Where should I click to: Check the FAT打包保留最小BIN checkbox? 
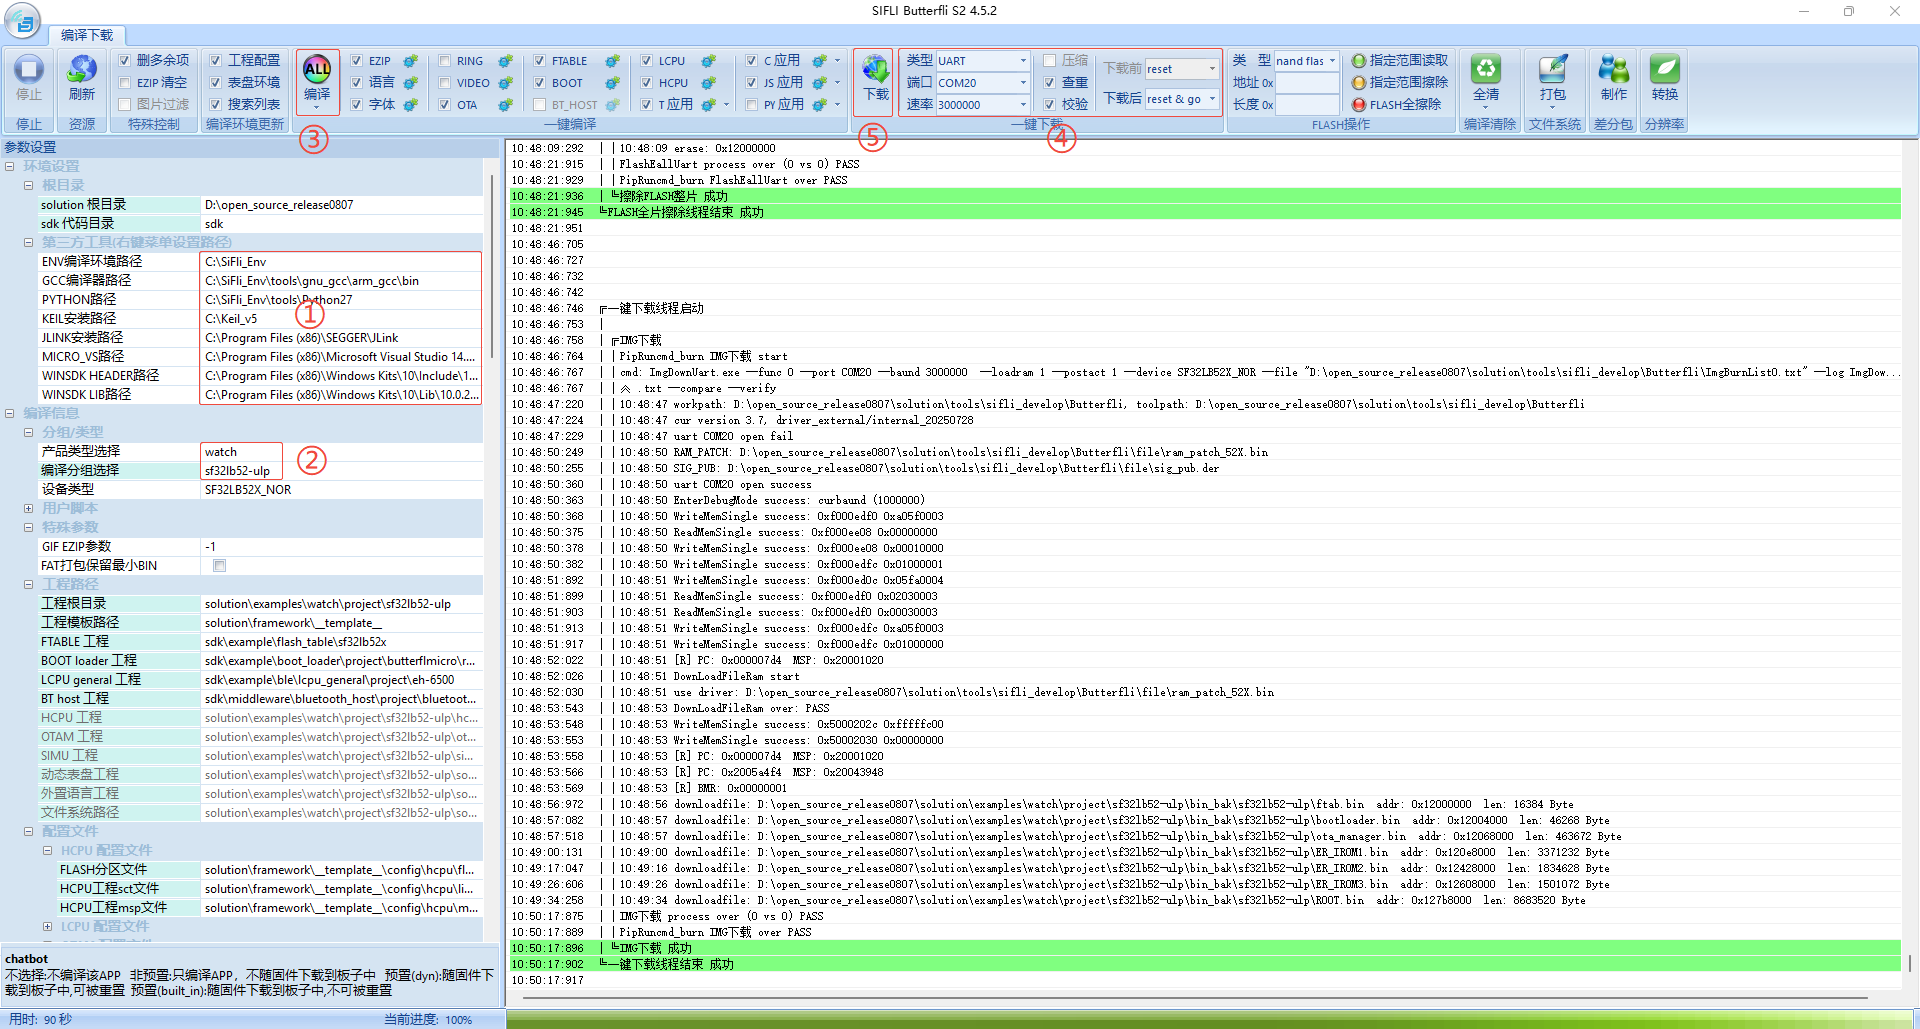click(x=219, y=566)
